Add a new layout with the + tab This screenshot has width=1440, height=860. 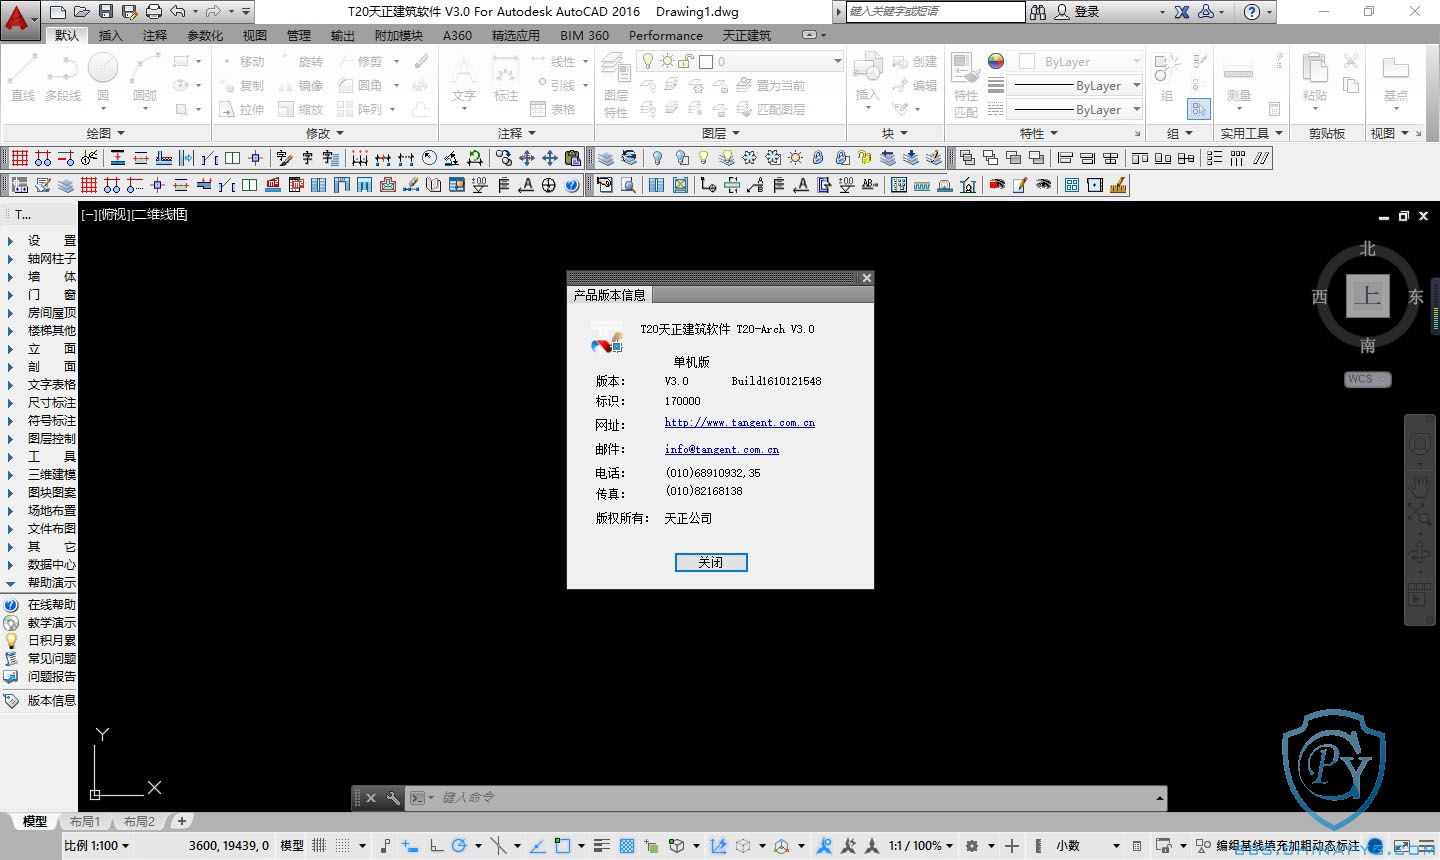[181, 821]
